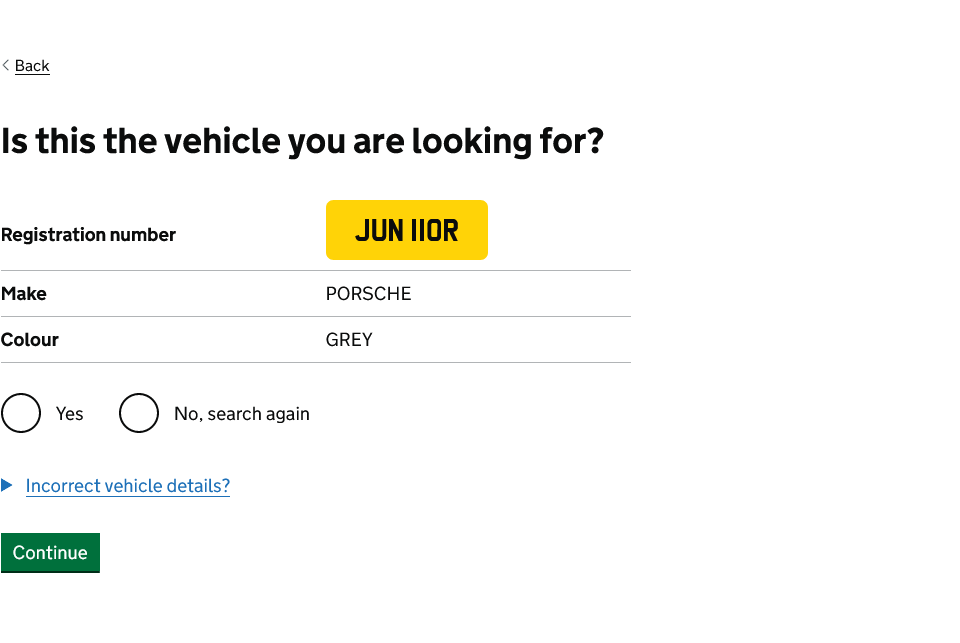Viewport: 960px width, 643px height.
Task: Click the page heading text
Action: [303, 140]
